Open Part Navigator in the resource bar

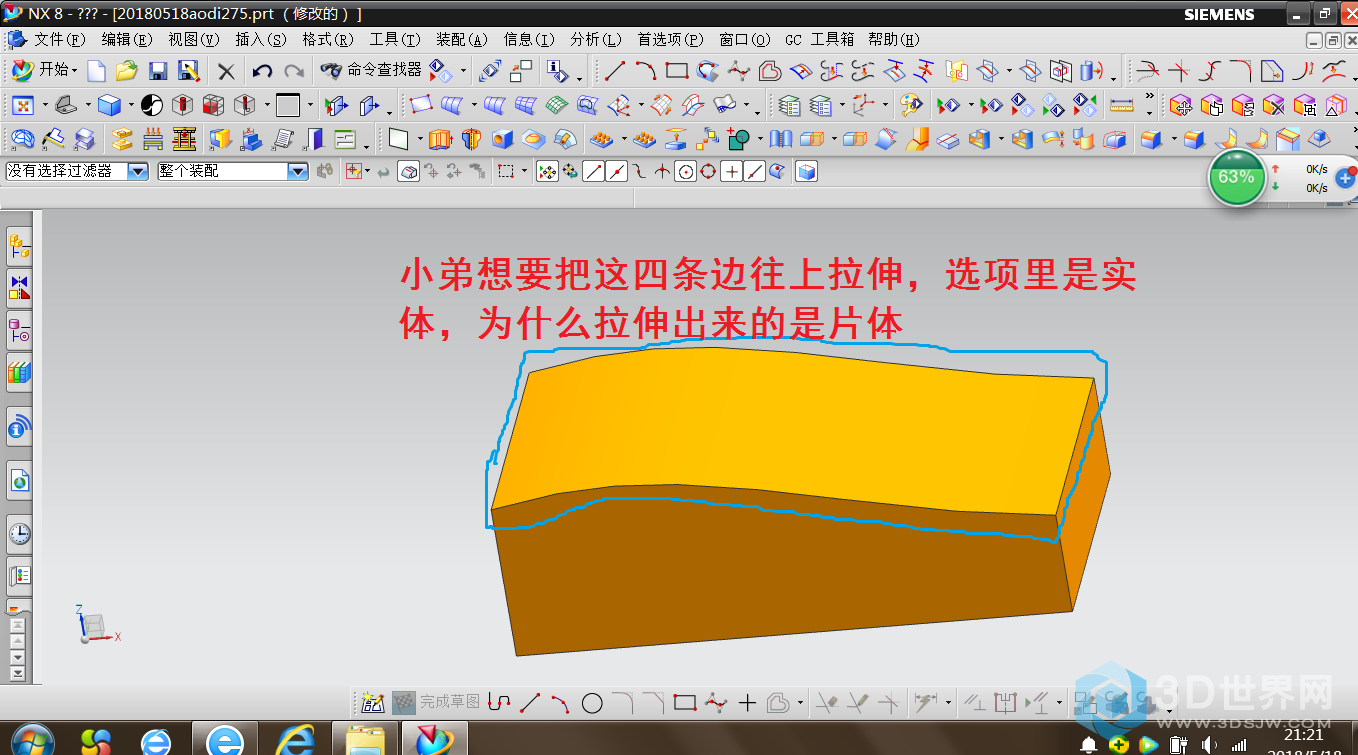coord(19,329)
